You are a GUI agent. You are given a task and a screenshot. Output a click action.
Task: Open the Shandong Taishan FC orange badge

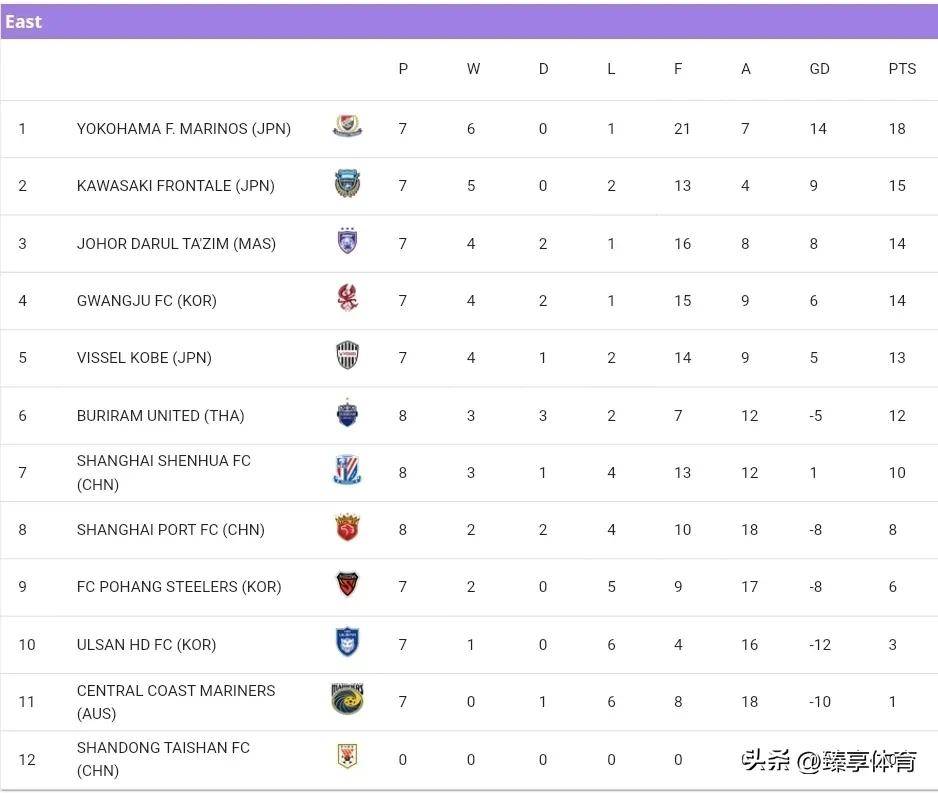click(348, 756)
